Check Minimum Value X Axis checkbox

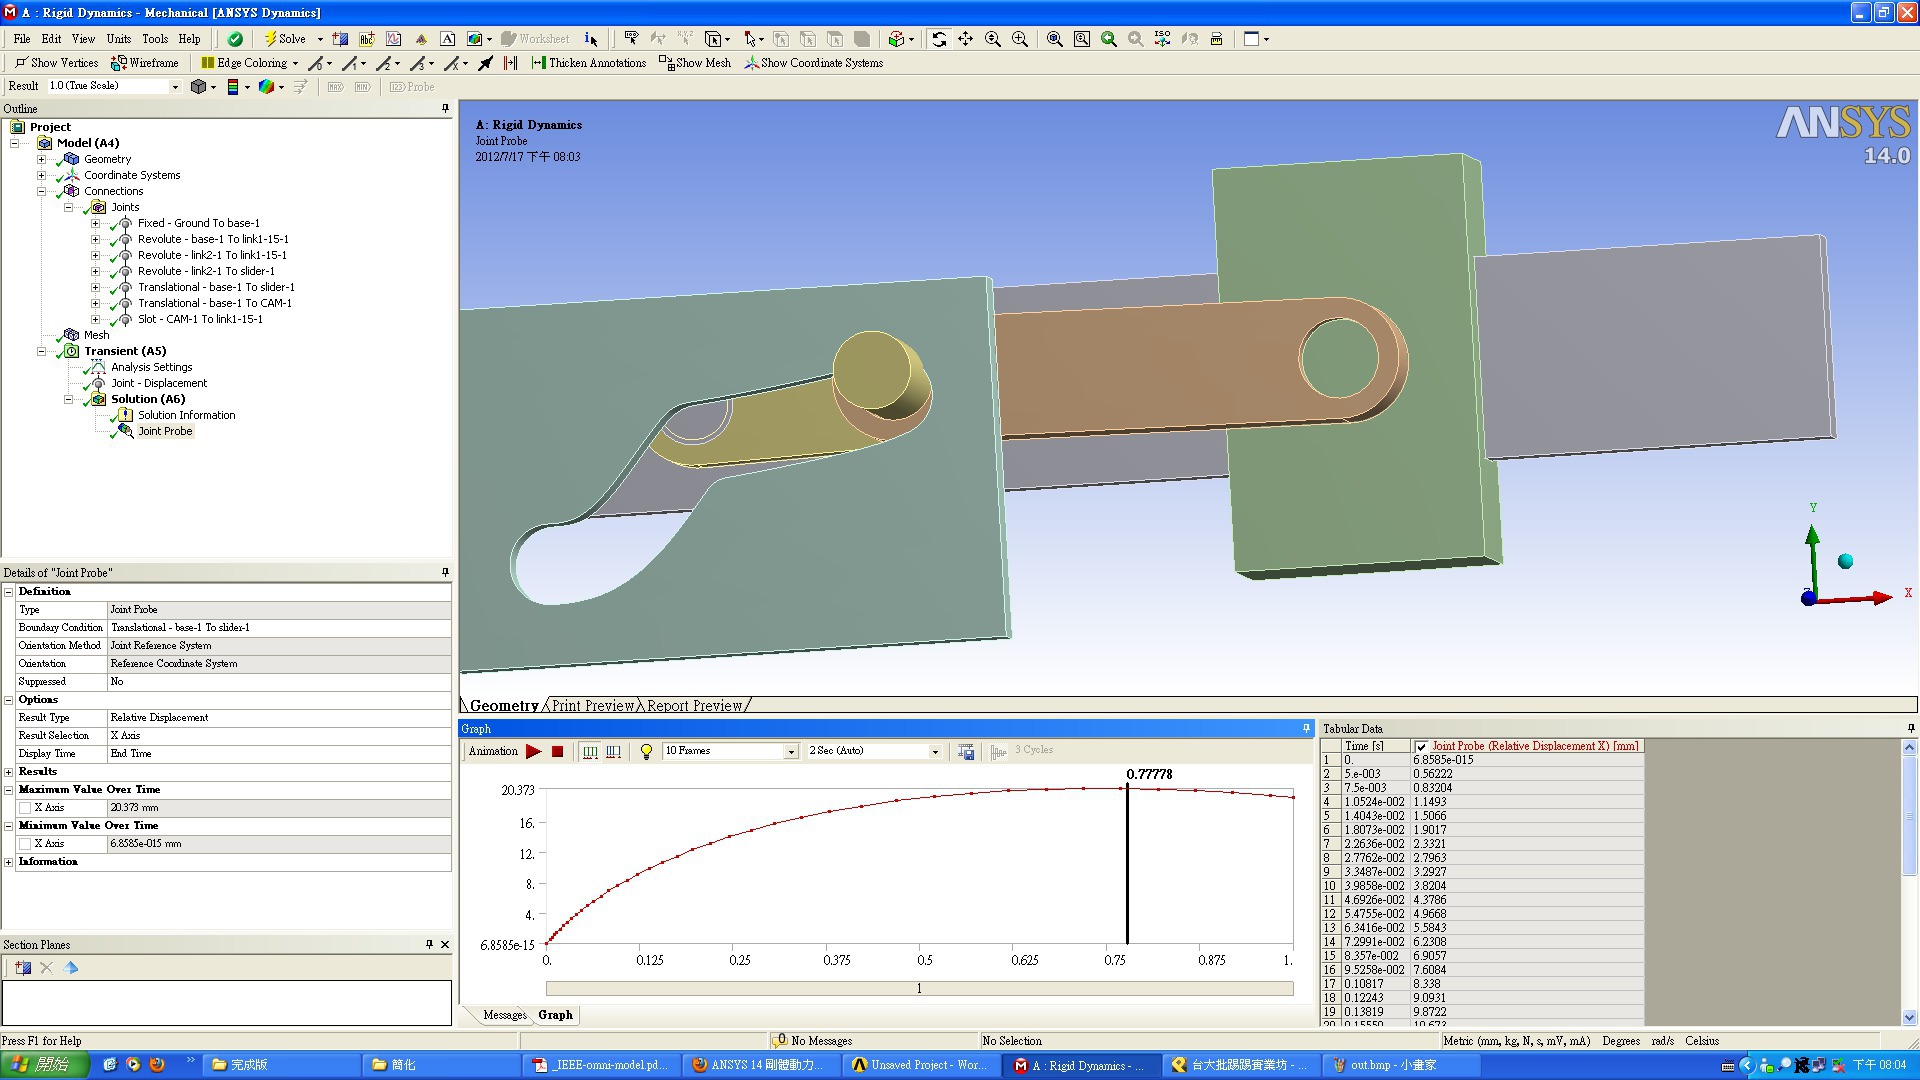pos(25,844)
